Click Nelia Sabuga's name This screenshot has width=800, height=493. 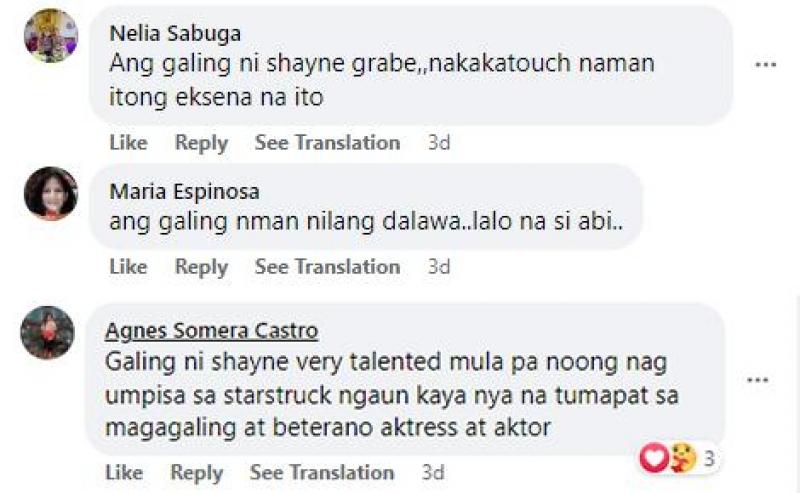click(175, 34)
